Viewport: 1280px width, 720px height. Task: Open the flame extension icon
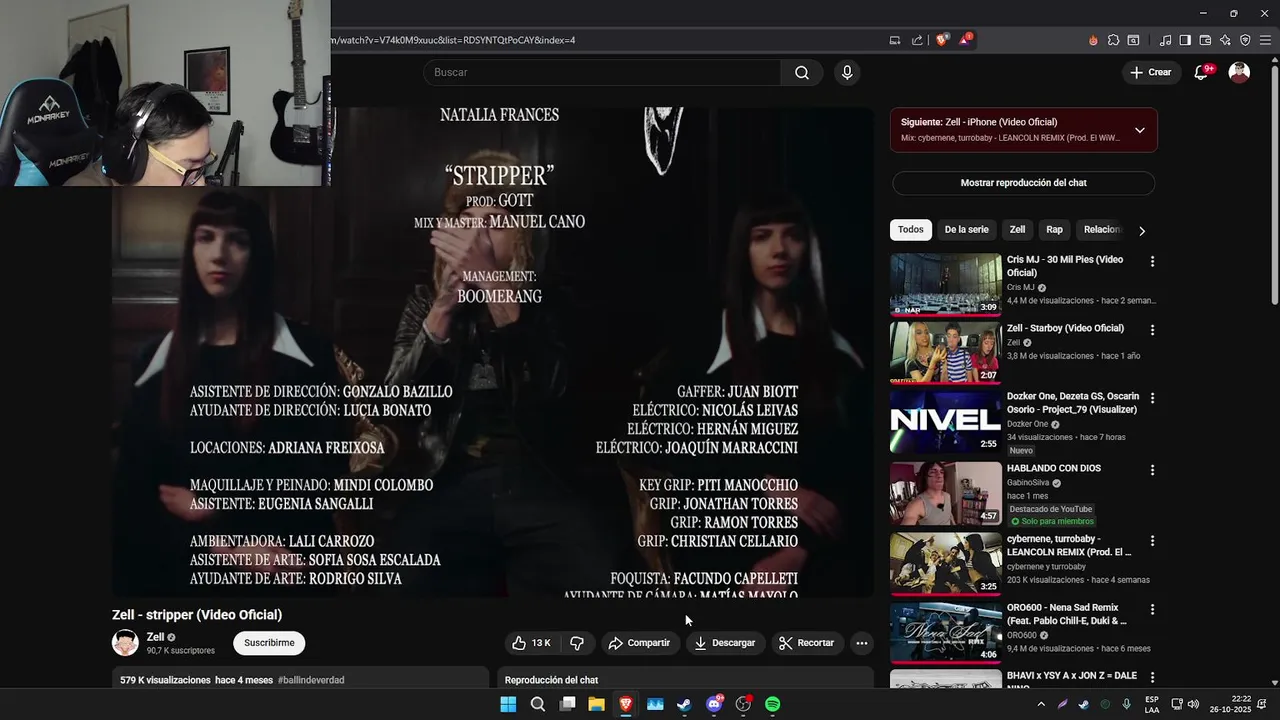(1093, 40)
